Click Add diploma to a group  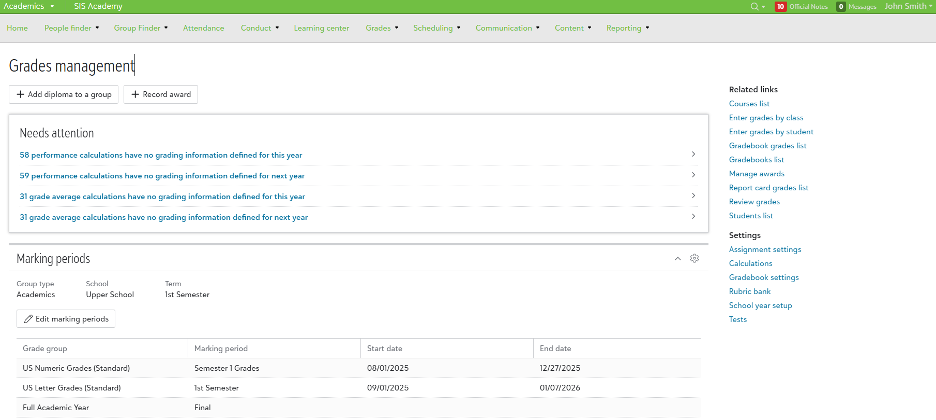(64, 94)
